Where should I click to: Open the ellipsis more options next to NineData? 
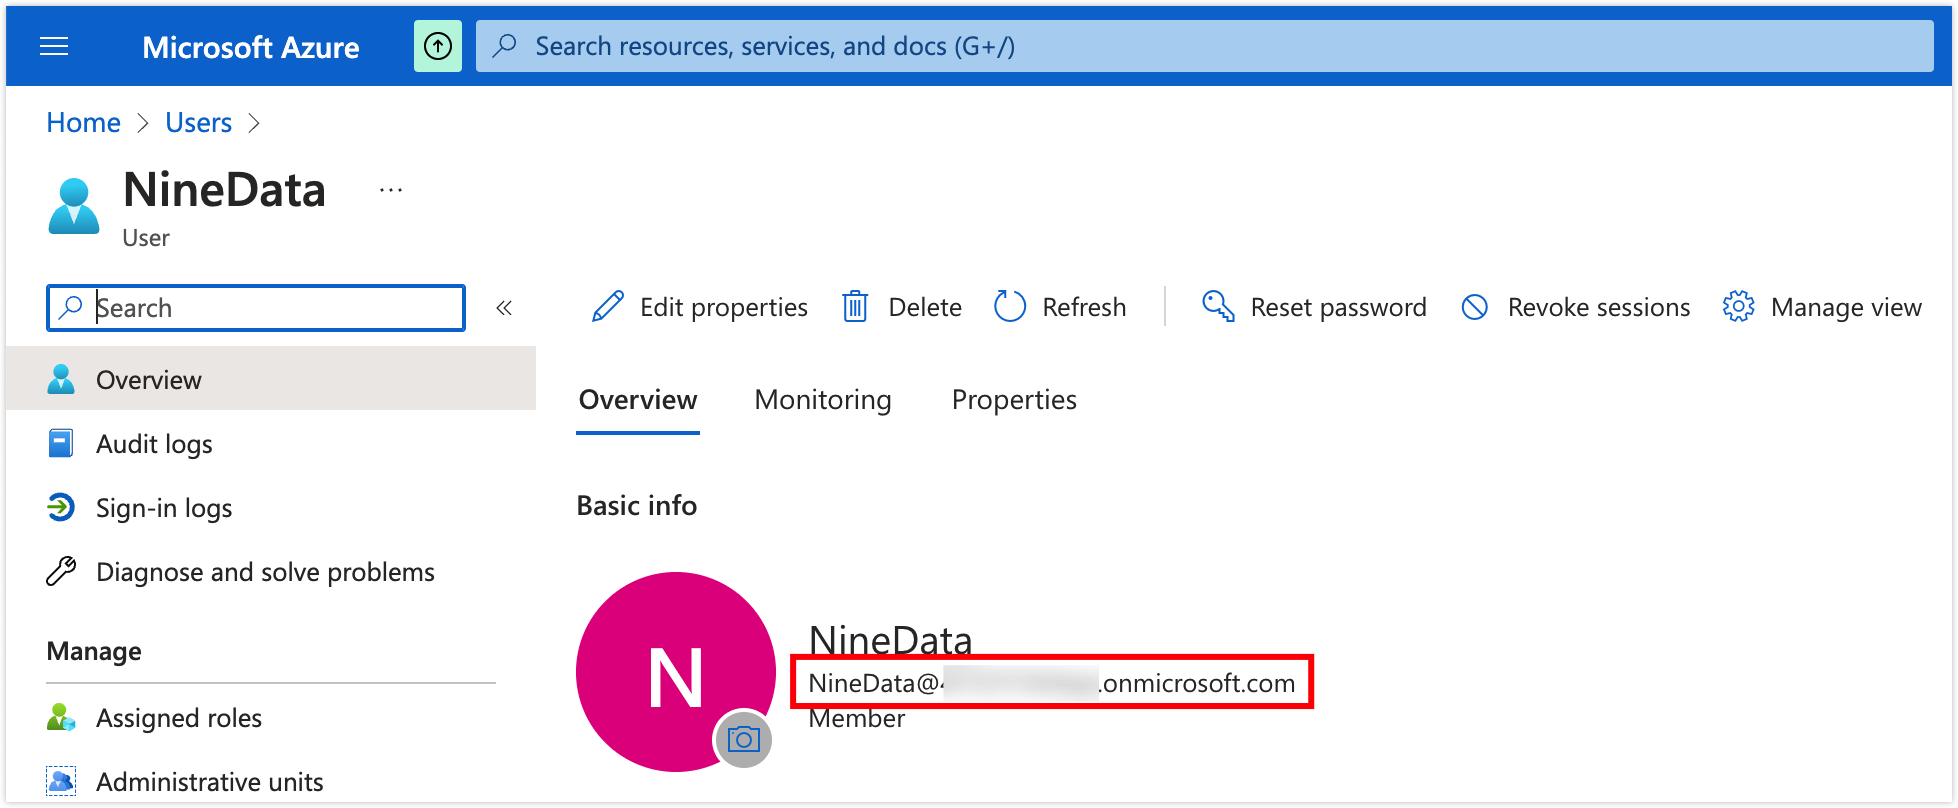click(391, 190)
